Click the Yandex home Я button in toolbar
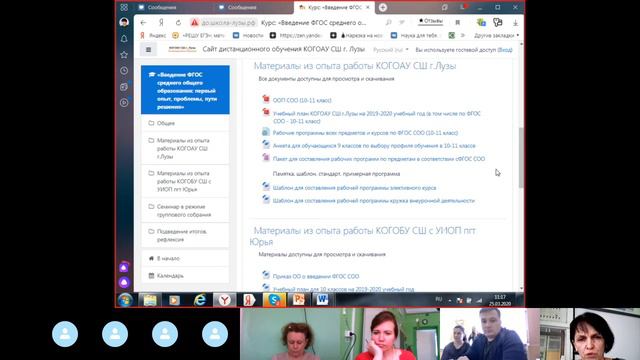This screenshot has height=360, width=640. tap(161, 23)
